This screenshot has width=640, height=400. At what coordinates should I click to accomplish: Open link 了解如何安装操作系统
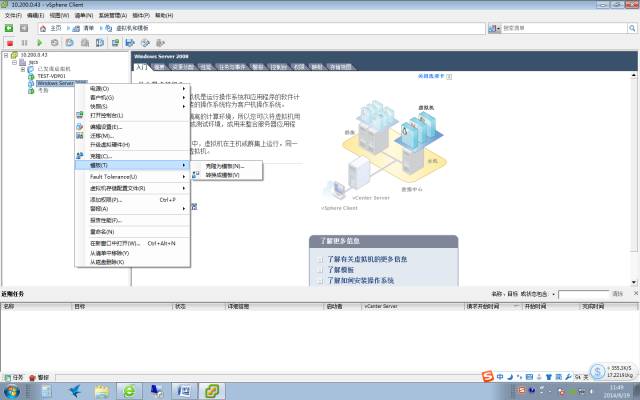[x=361, y=280]
